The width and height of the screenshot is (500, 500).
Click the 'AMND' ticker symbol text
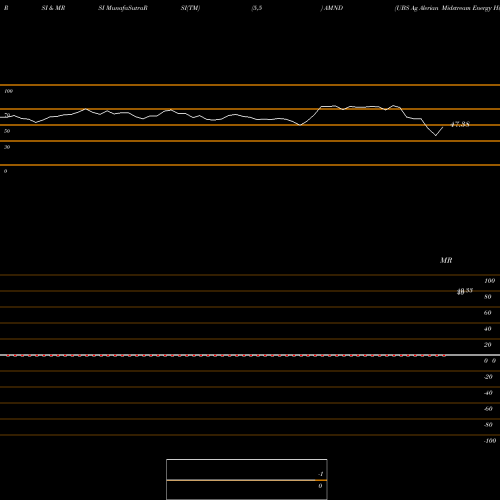(x=334, y=8)
